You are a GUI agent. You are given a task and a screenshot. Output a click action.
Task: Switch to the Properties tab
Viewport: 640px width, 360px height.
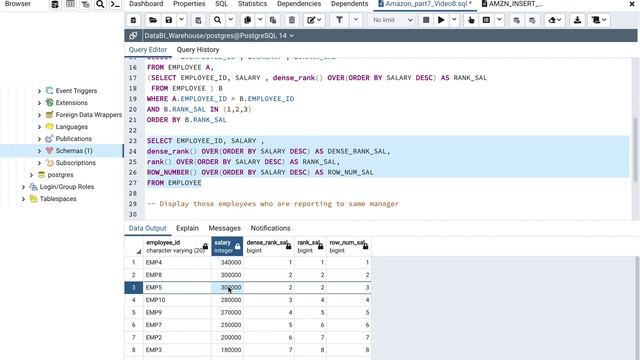(189, 4)
